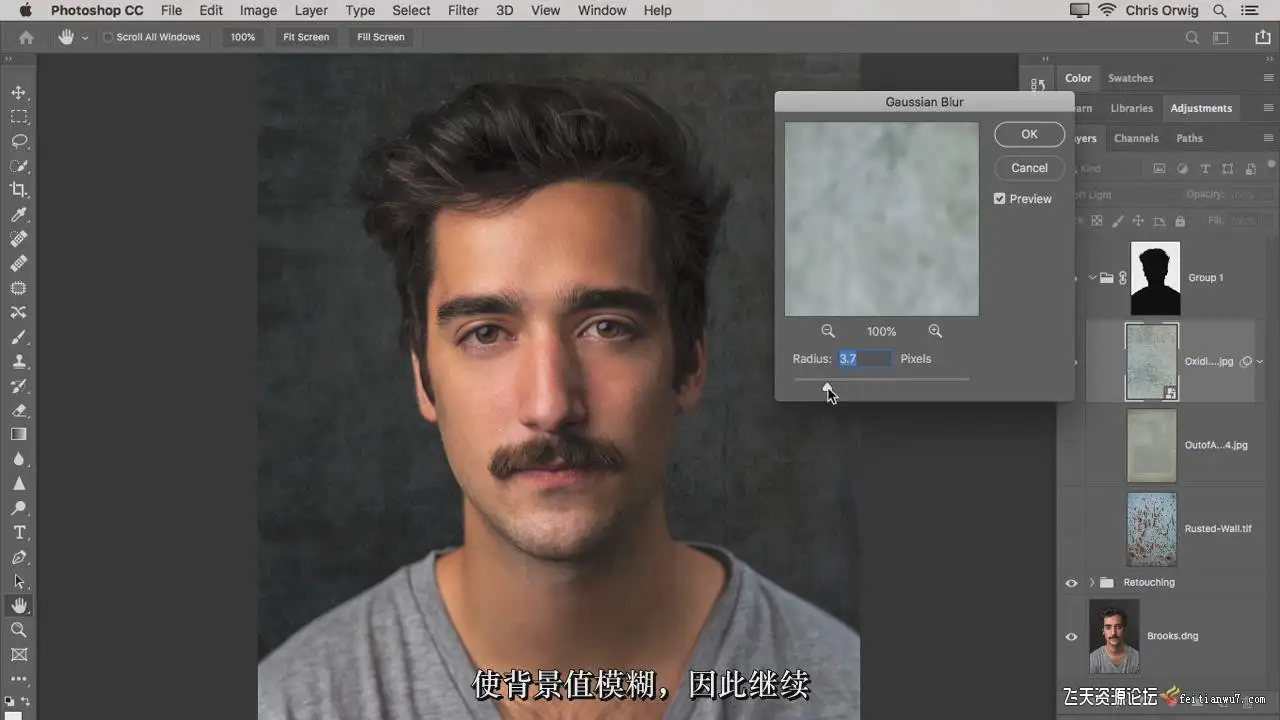Switch to the Swatches tab
The width and height of the screenshot is (1280, 720).
1130,78
